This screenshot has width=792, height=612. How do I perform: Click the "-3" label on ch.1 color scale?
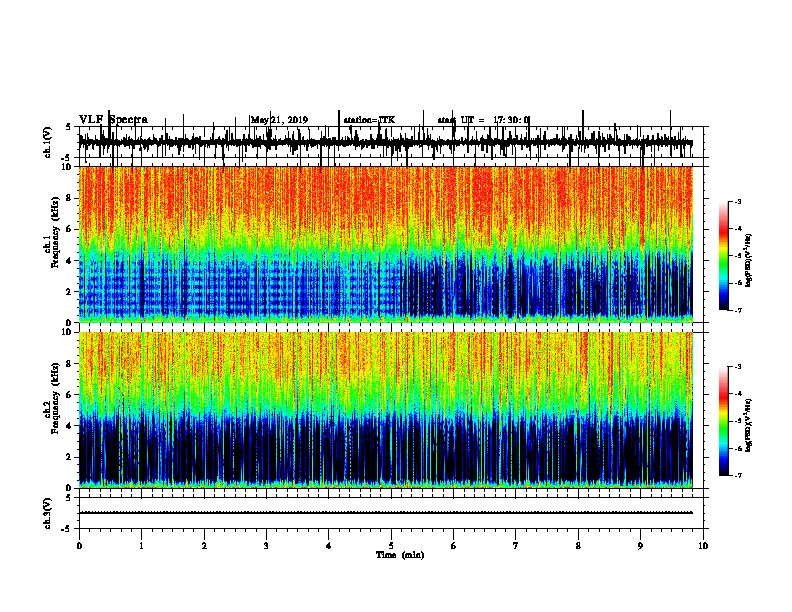pos(738,201)
